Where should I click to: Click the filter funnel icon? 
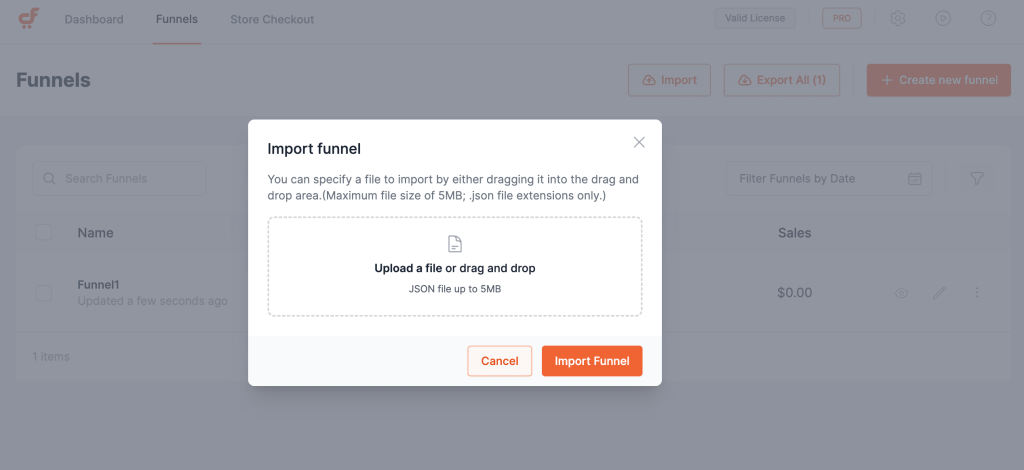pyautogui.click(x=977, y=179)
